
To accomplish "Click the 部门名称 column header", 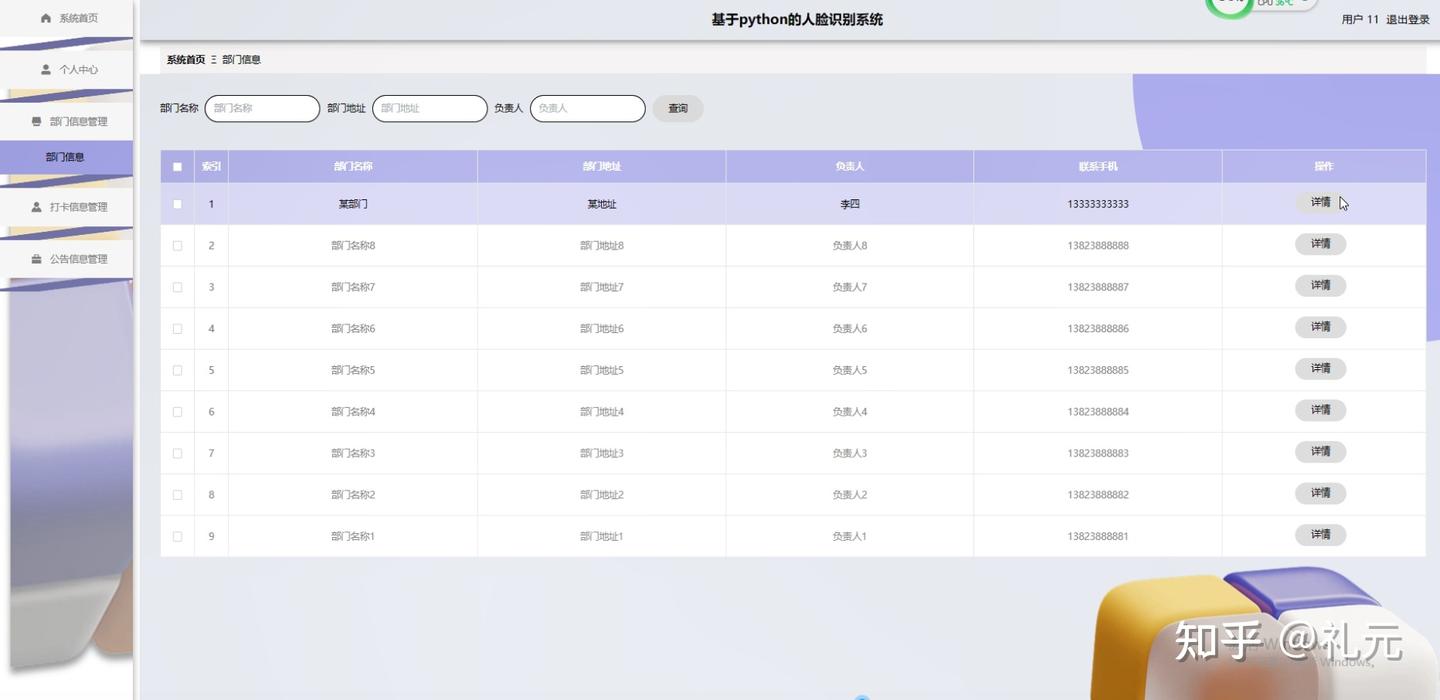I will tap(353, 167).
